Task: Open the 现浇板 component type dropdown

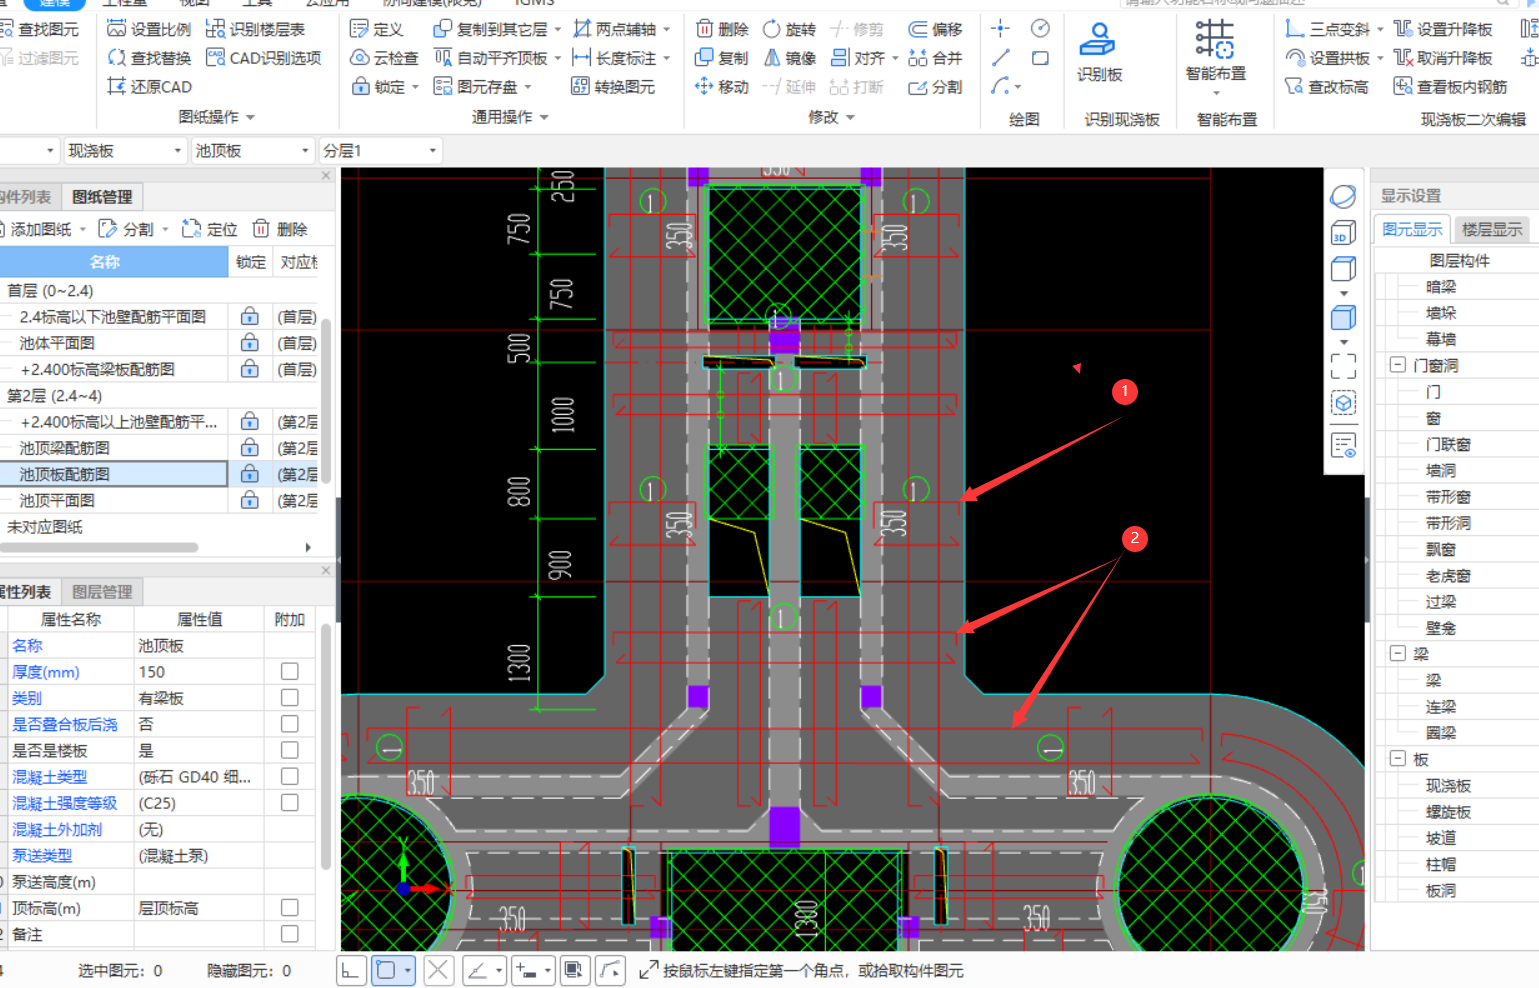Action: tap(125, 150)
